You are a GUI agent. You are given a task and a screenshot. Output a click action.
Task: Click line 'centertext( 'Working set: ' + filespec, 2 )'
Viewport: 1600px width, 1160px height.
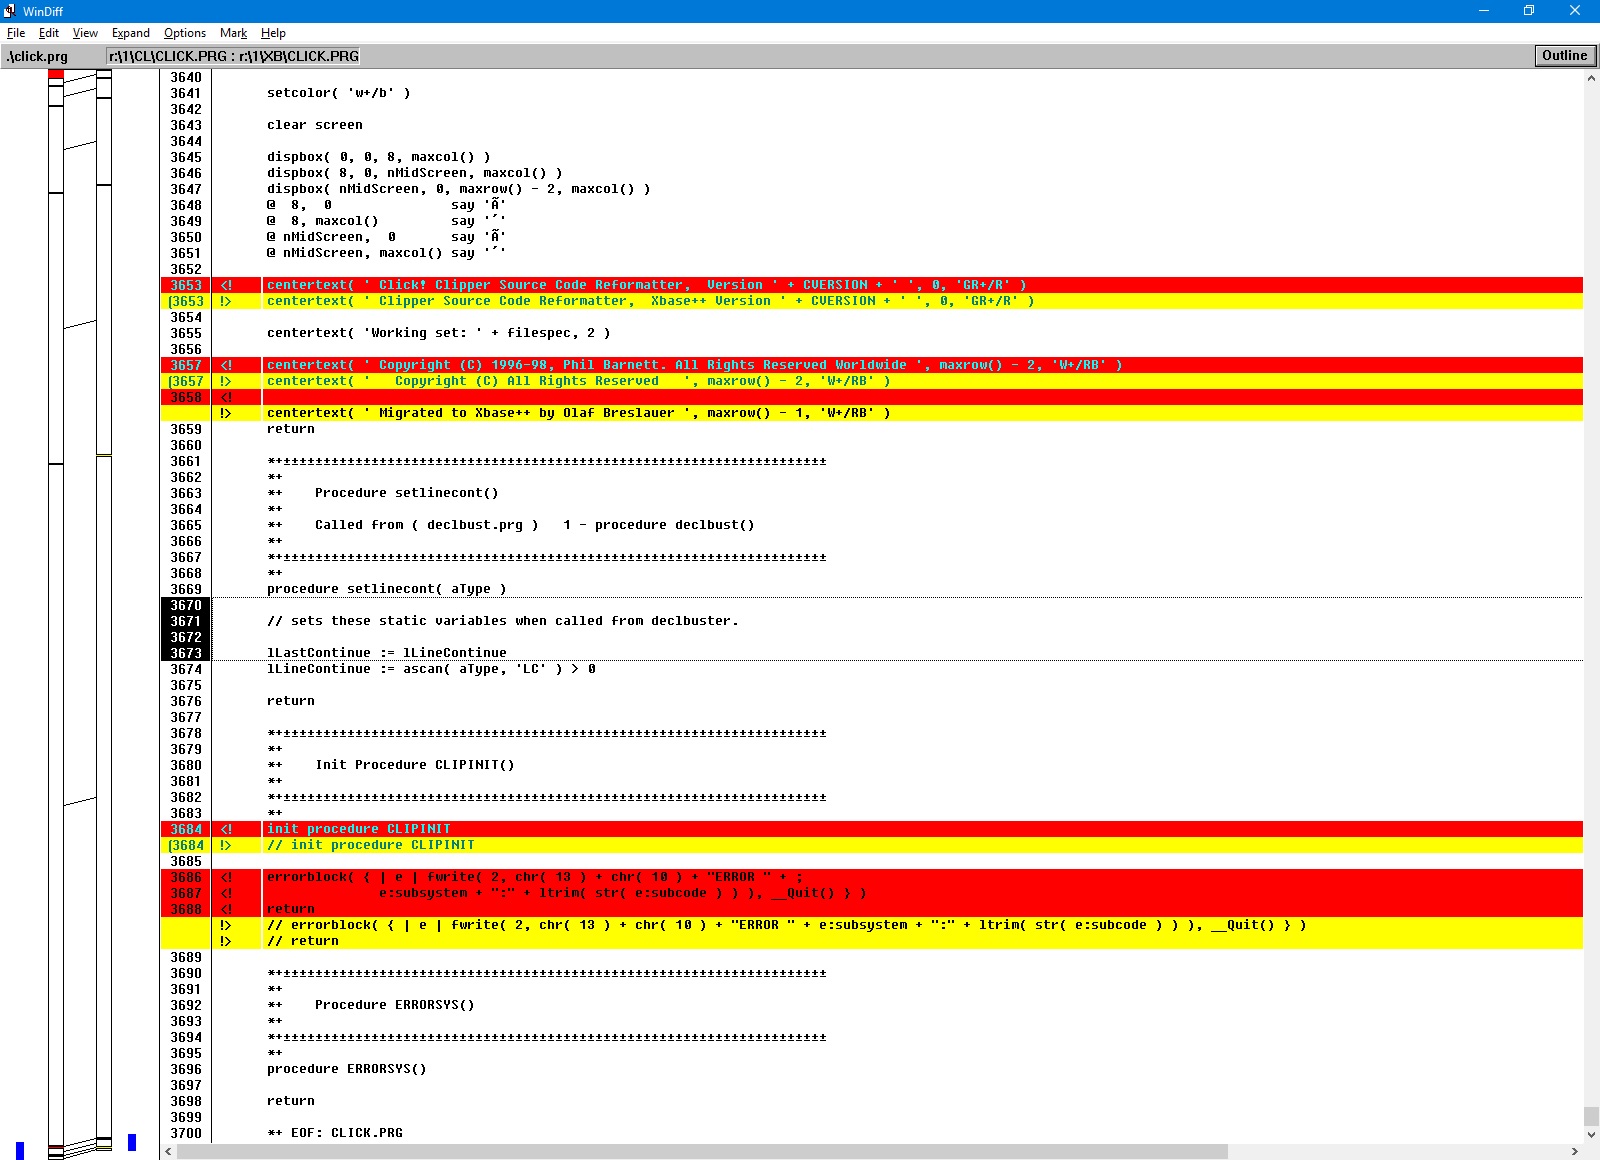point(438,333)
